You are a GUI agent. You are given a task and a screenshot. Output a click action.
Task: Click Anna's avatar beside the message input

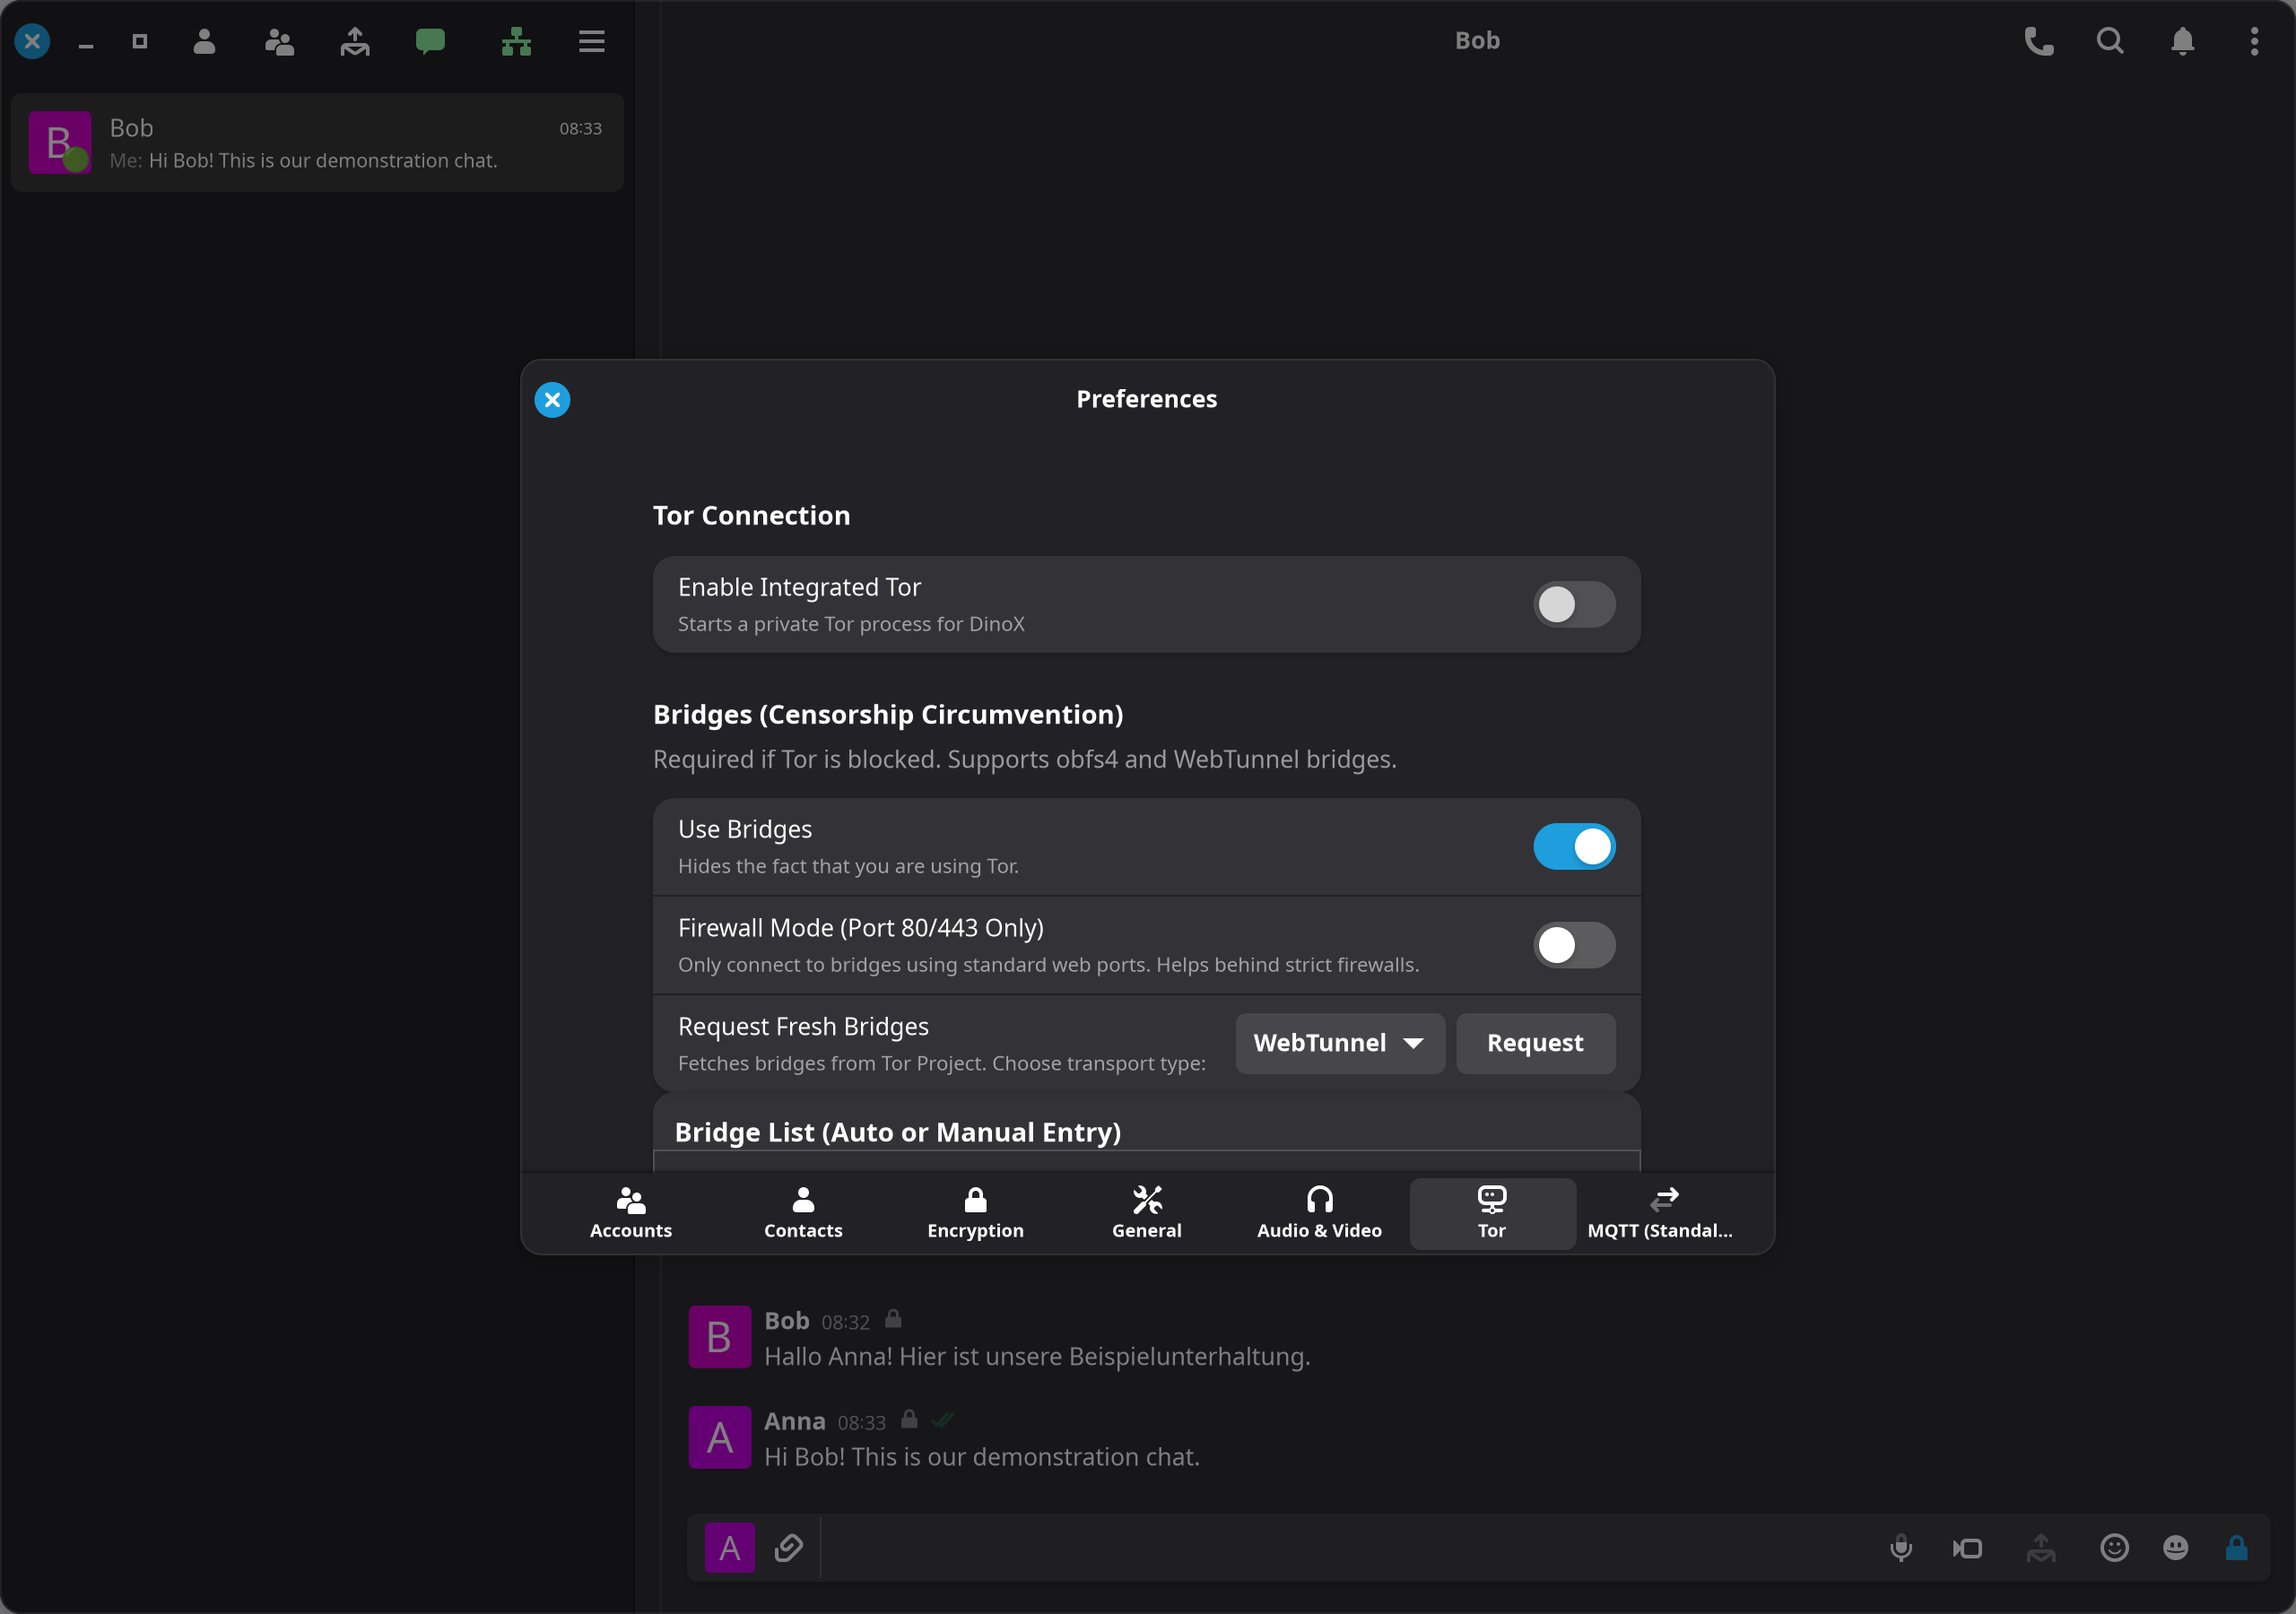coord(729,1548)
